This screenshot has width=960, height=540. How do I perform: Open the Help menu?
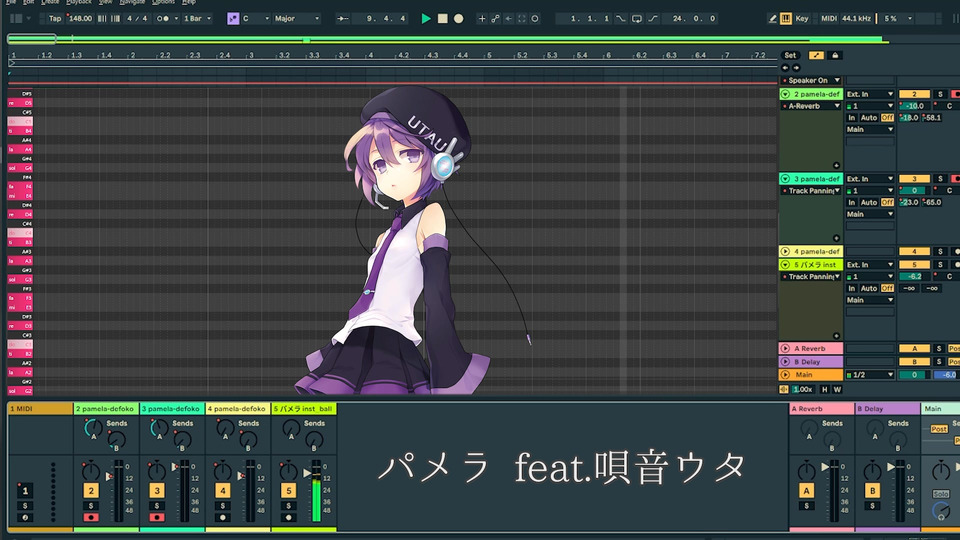coord(189,2)
